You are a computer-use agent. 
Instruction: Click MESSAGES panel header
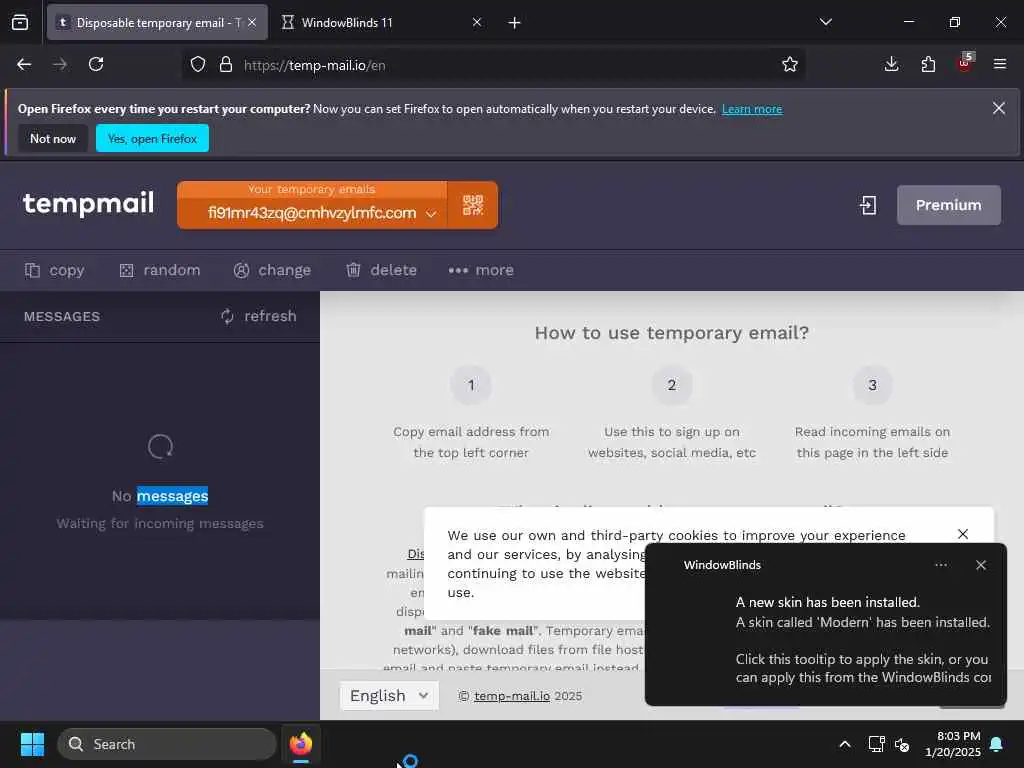tap(62, 317)
